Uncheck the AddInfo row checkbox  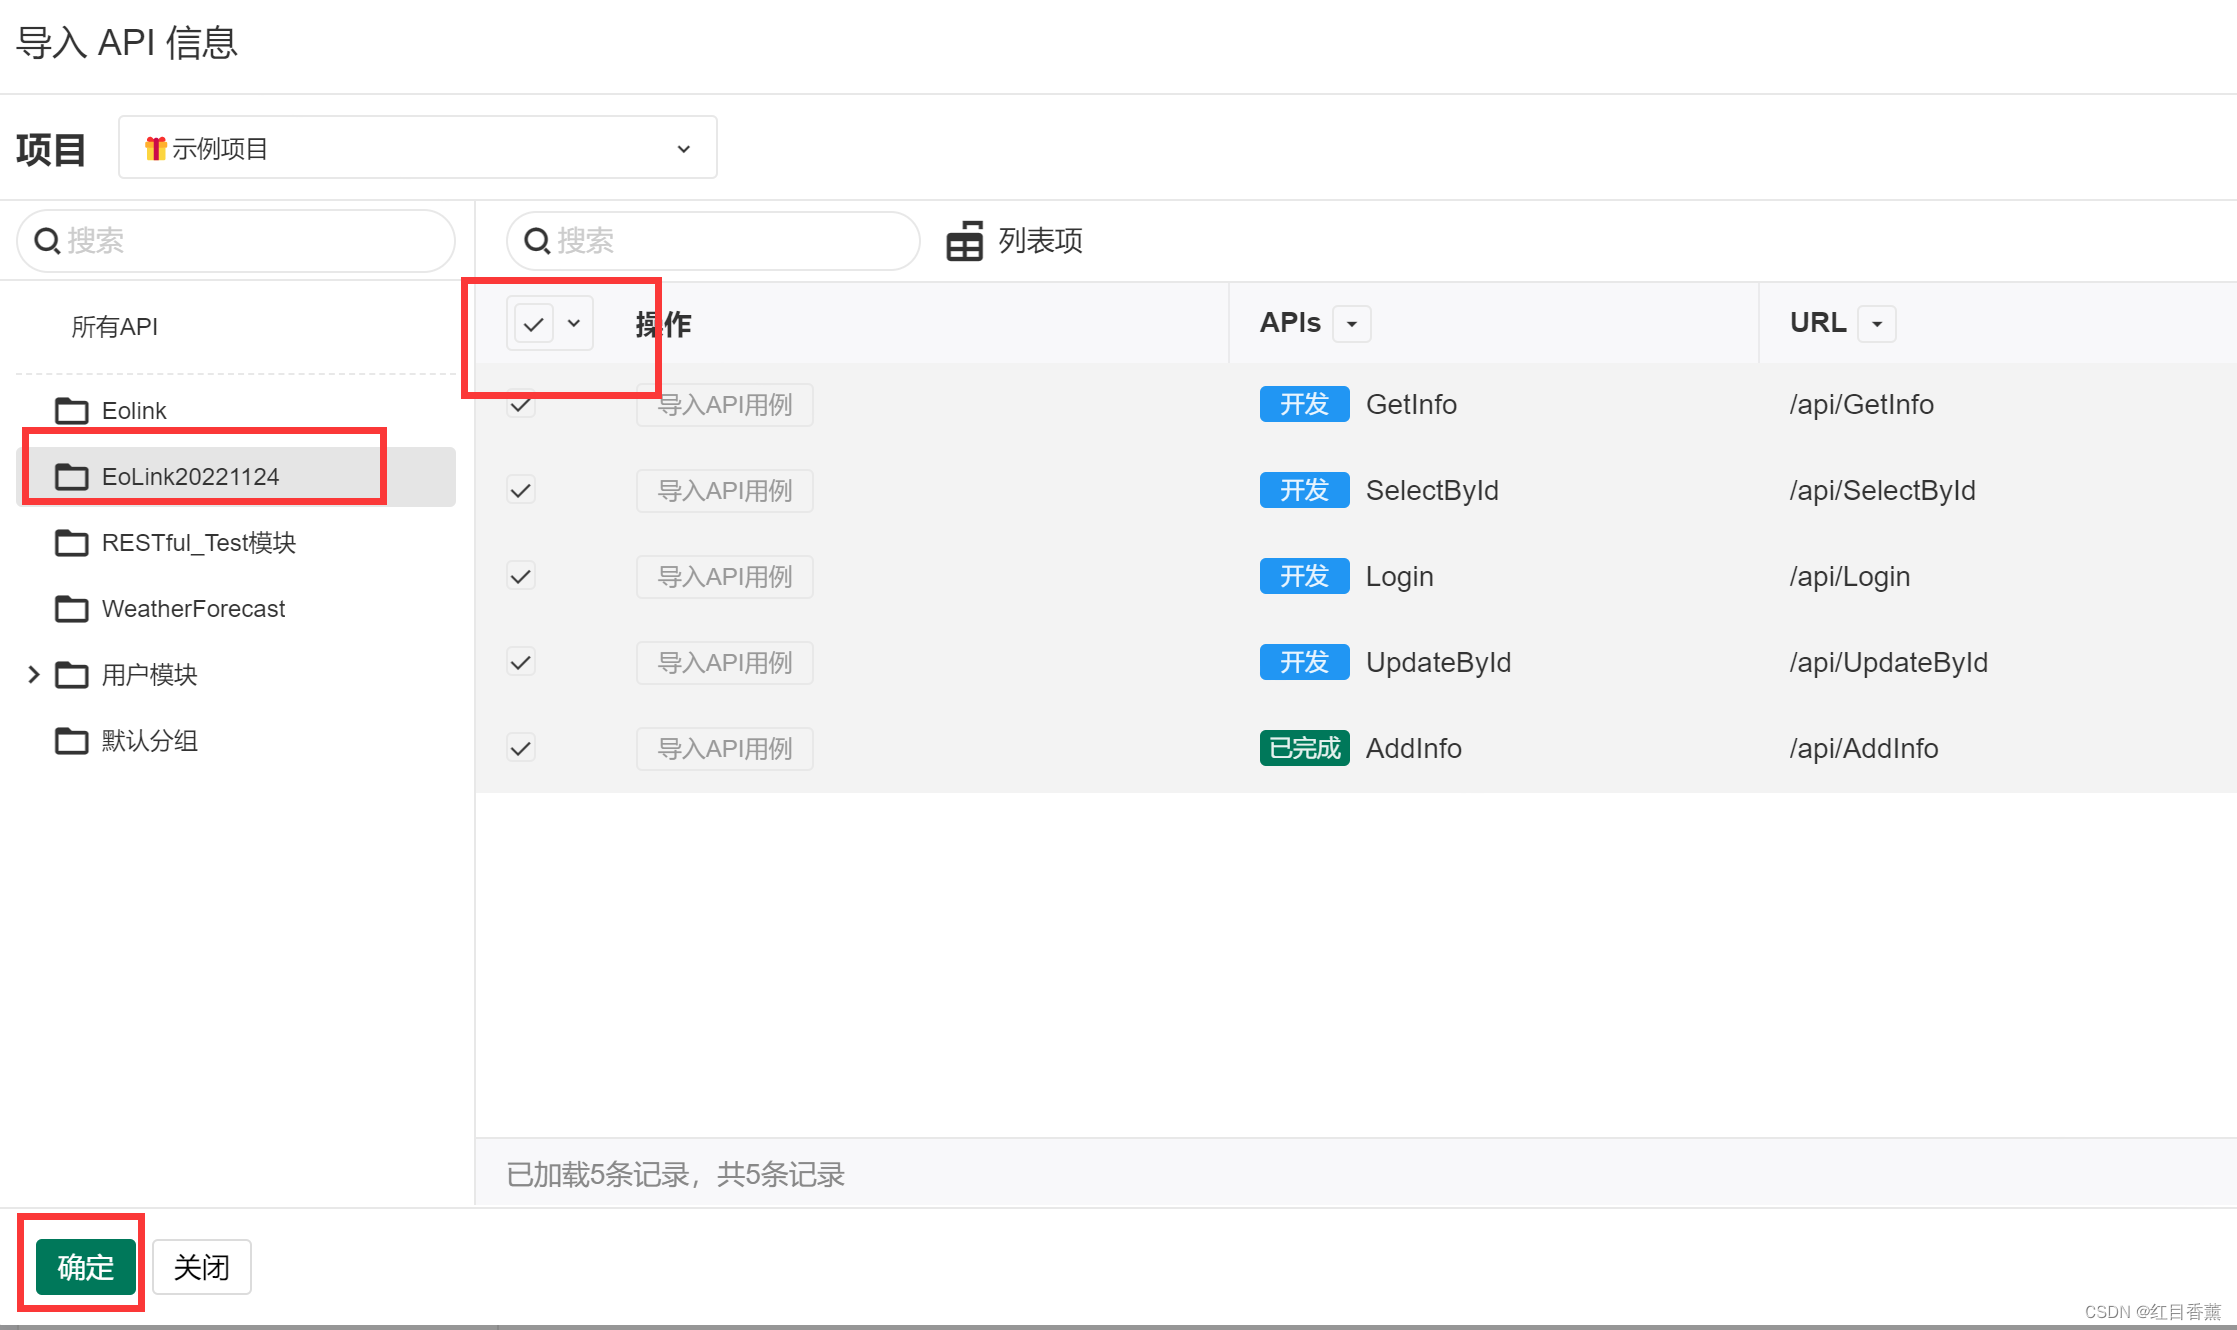tap(521, 748)
